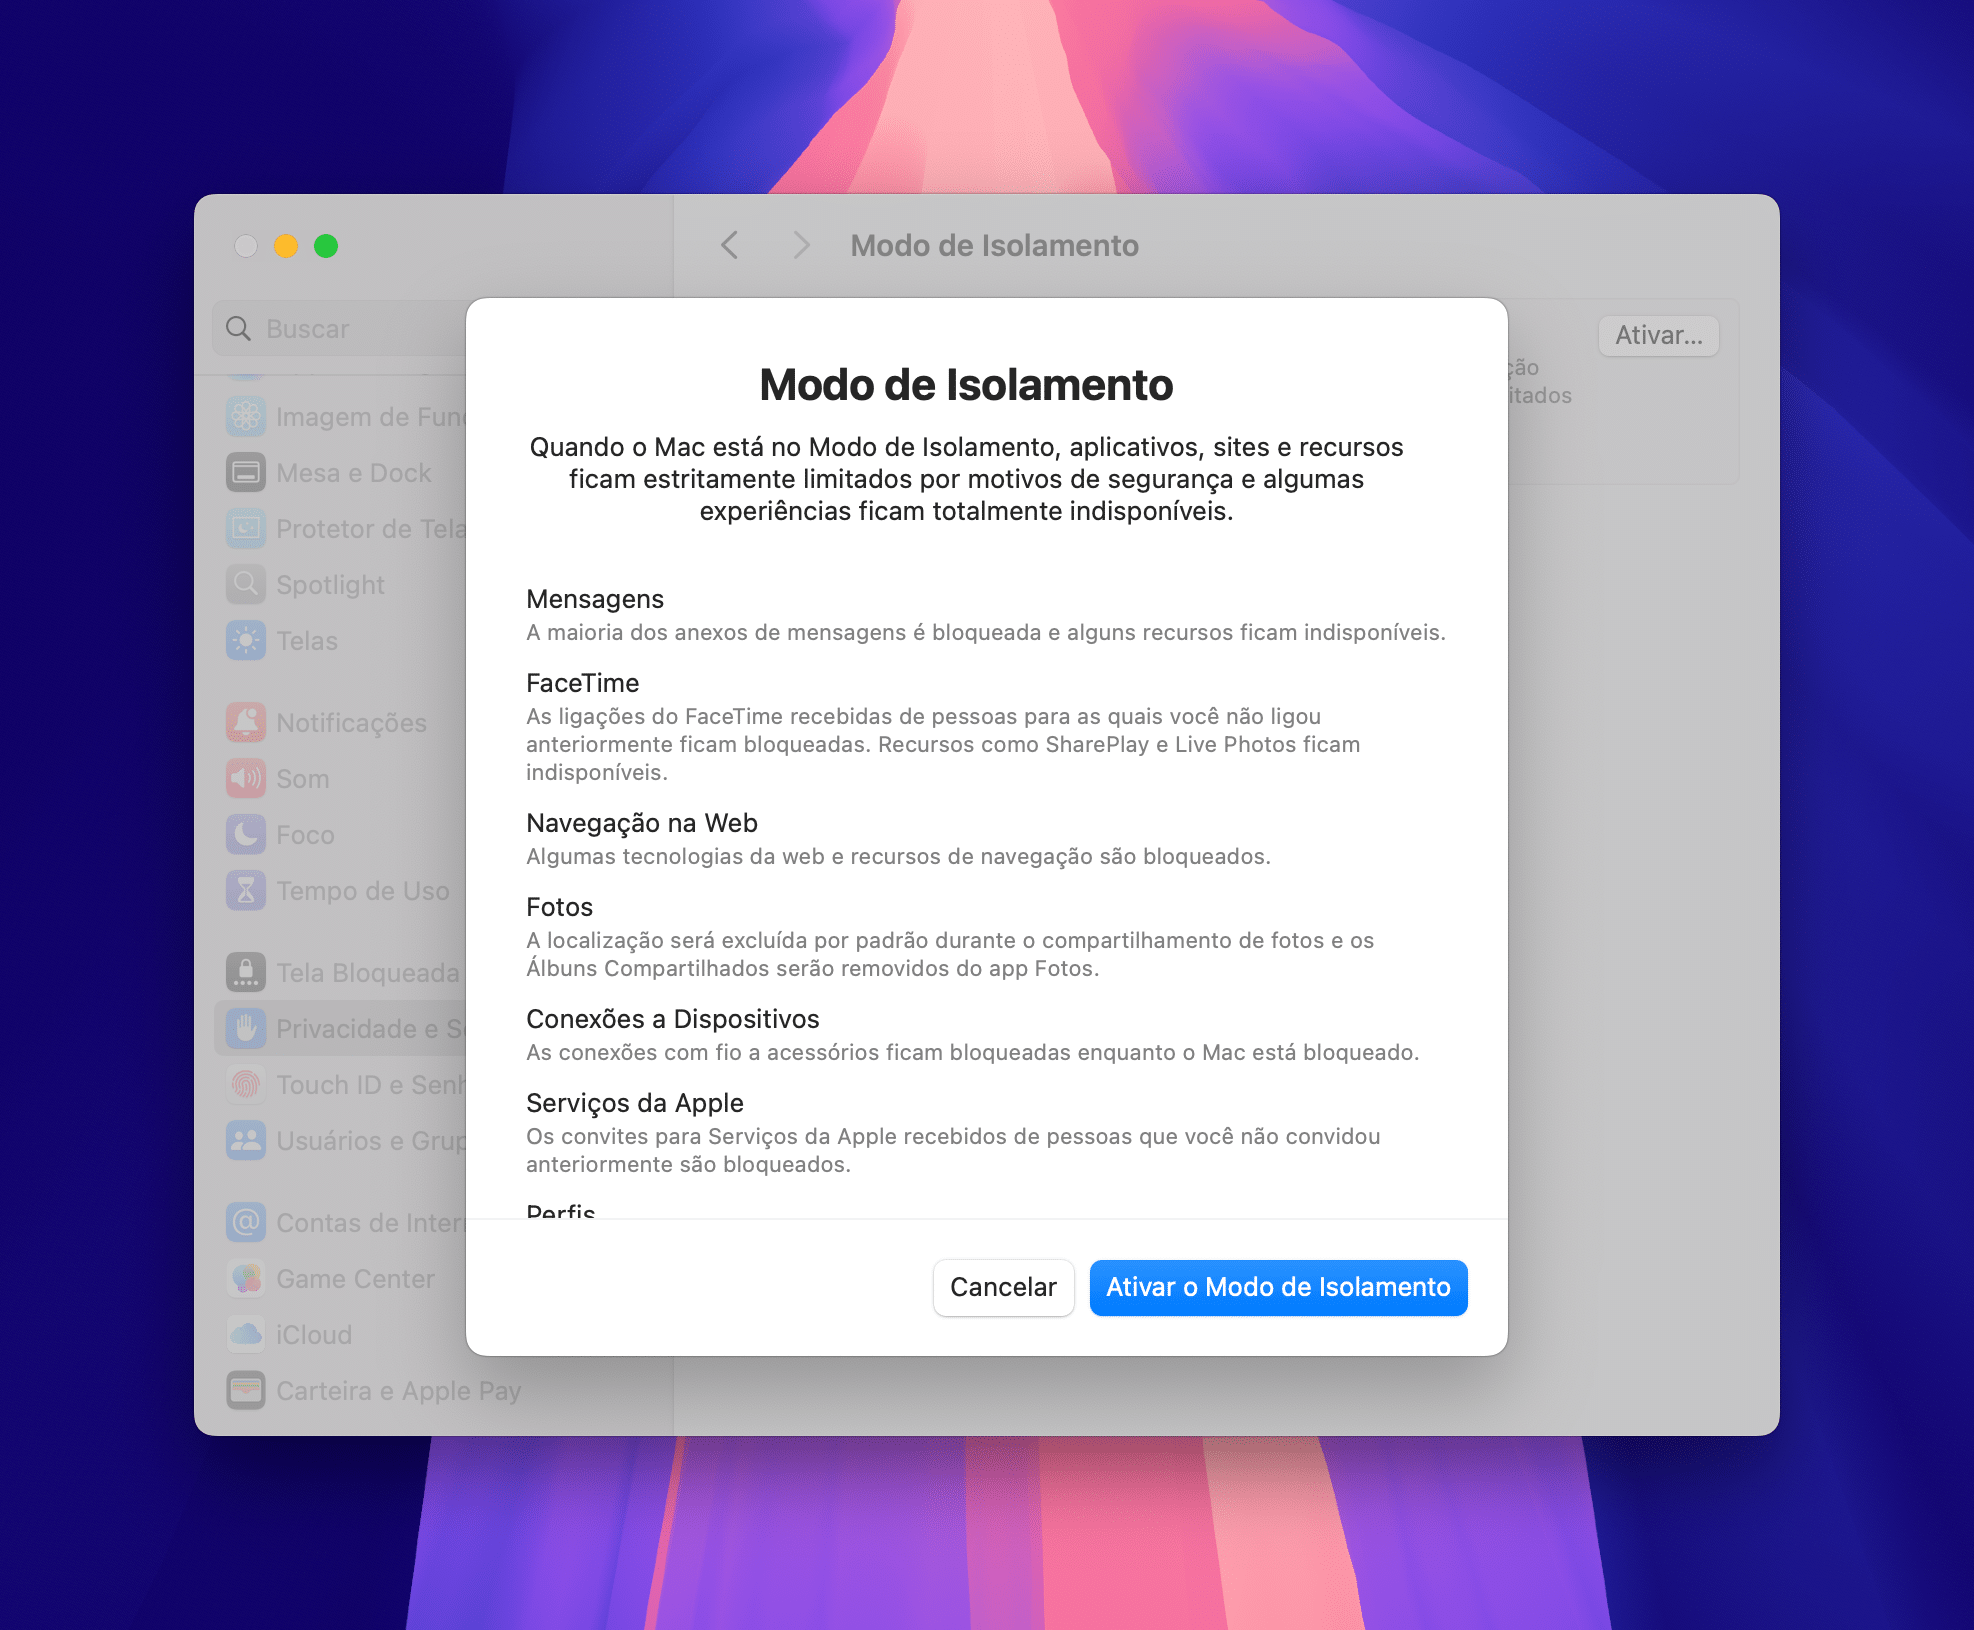This screenshot has height=1630, width=1974.
Task: Click the Touch ID fingerprint icon
Action: [x=246, y=1084]
